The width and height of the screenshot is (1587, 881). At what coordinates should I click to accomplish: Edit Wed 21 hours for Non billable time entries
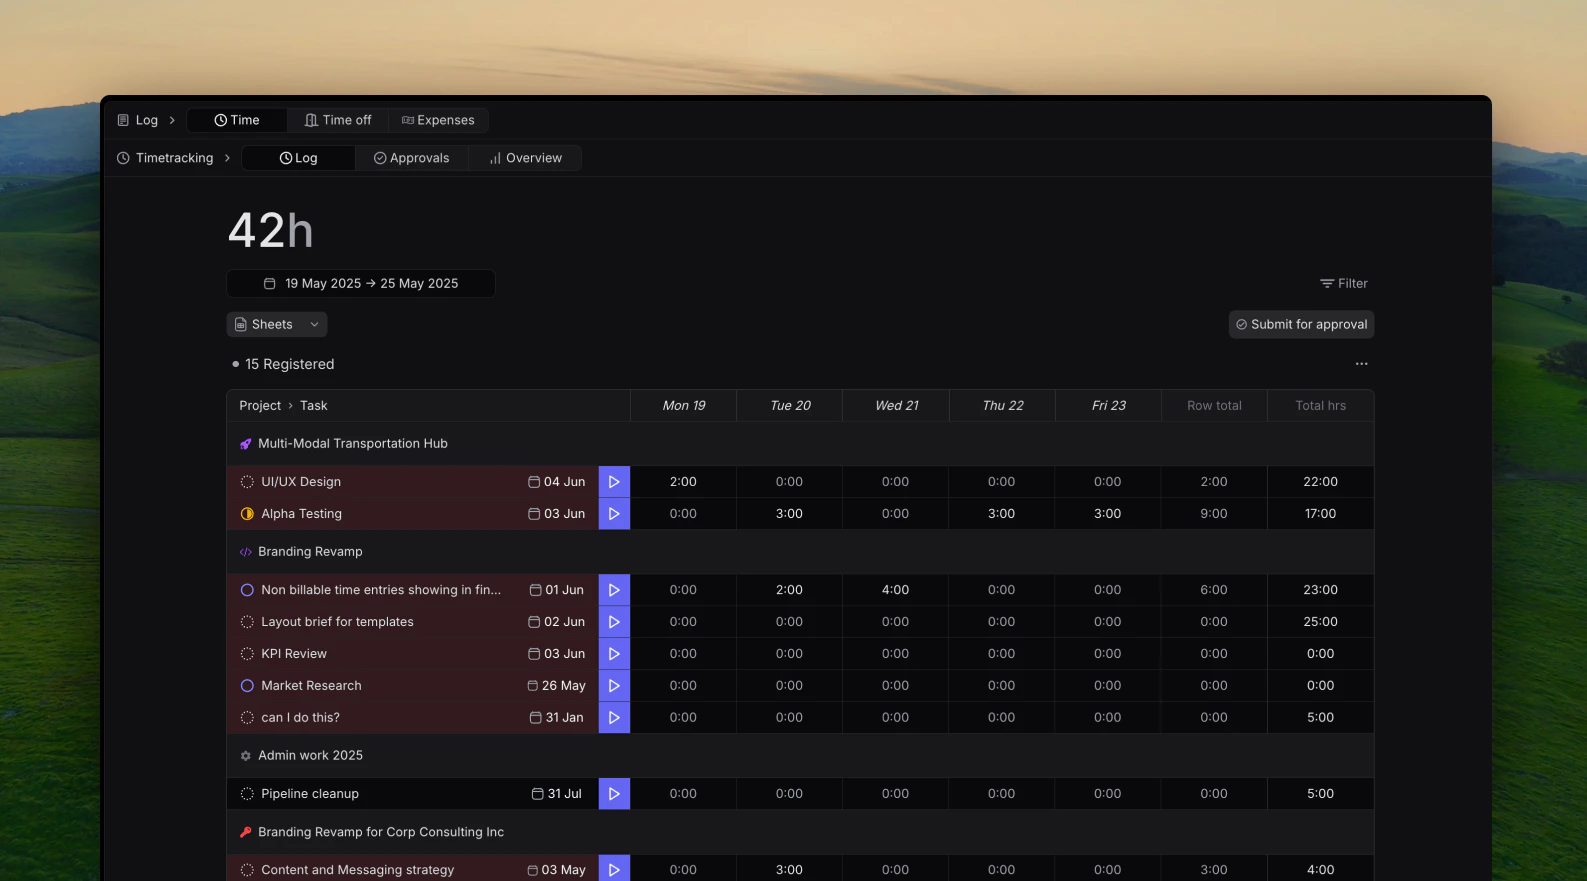click(x=895, y=590)
